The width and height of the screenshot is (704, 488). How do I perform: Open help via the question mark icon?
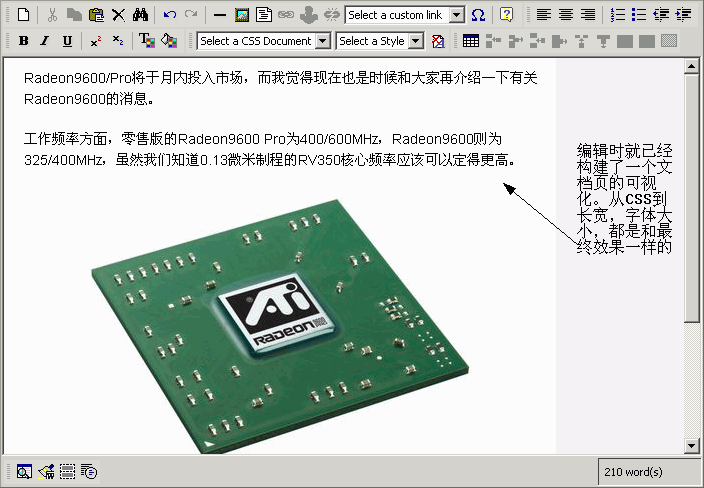pos(506,15)
